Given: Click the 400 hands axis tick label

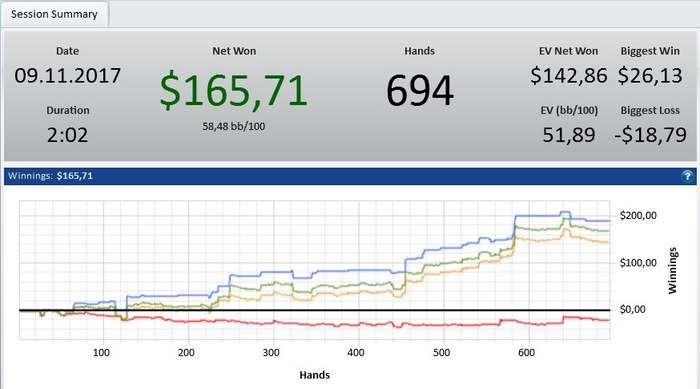Looking at the screenshot, I should pyautogui.click(x=356, y=353).
